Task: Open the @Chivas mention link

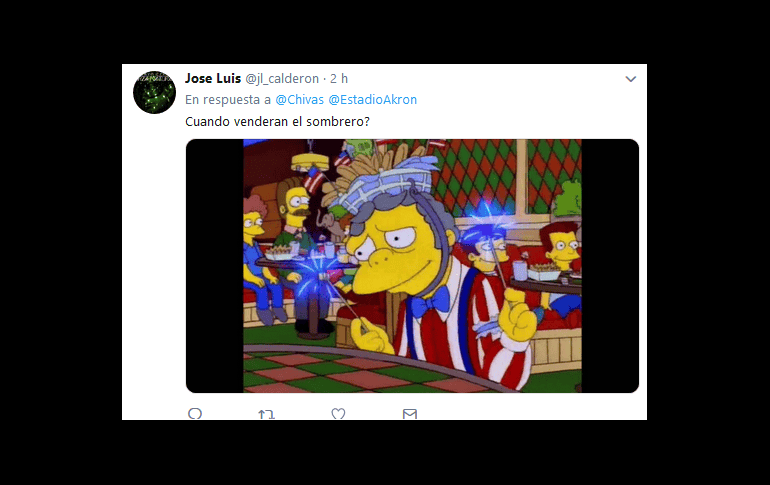Action: [300, 100]
